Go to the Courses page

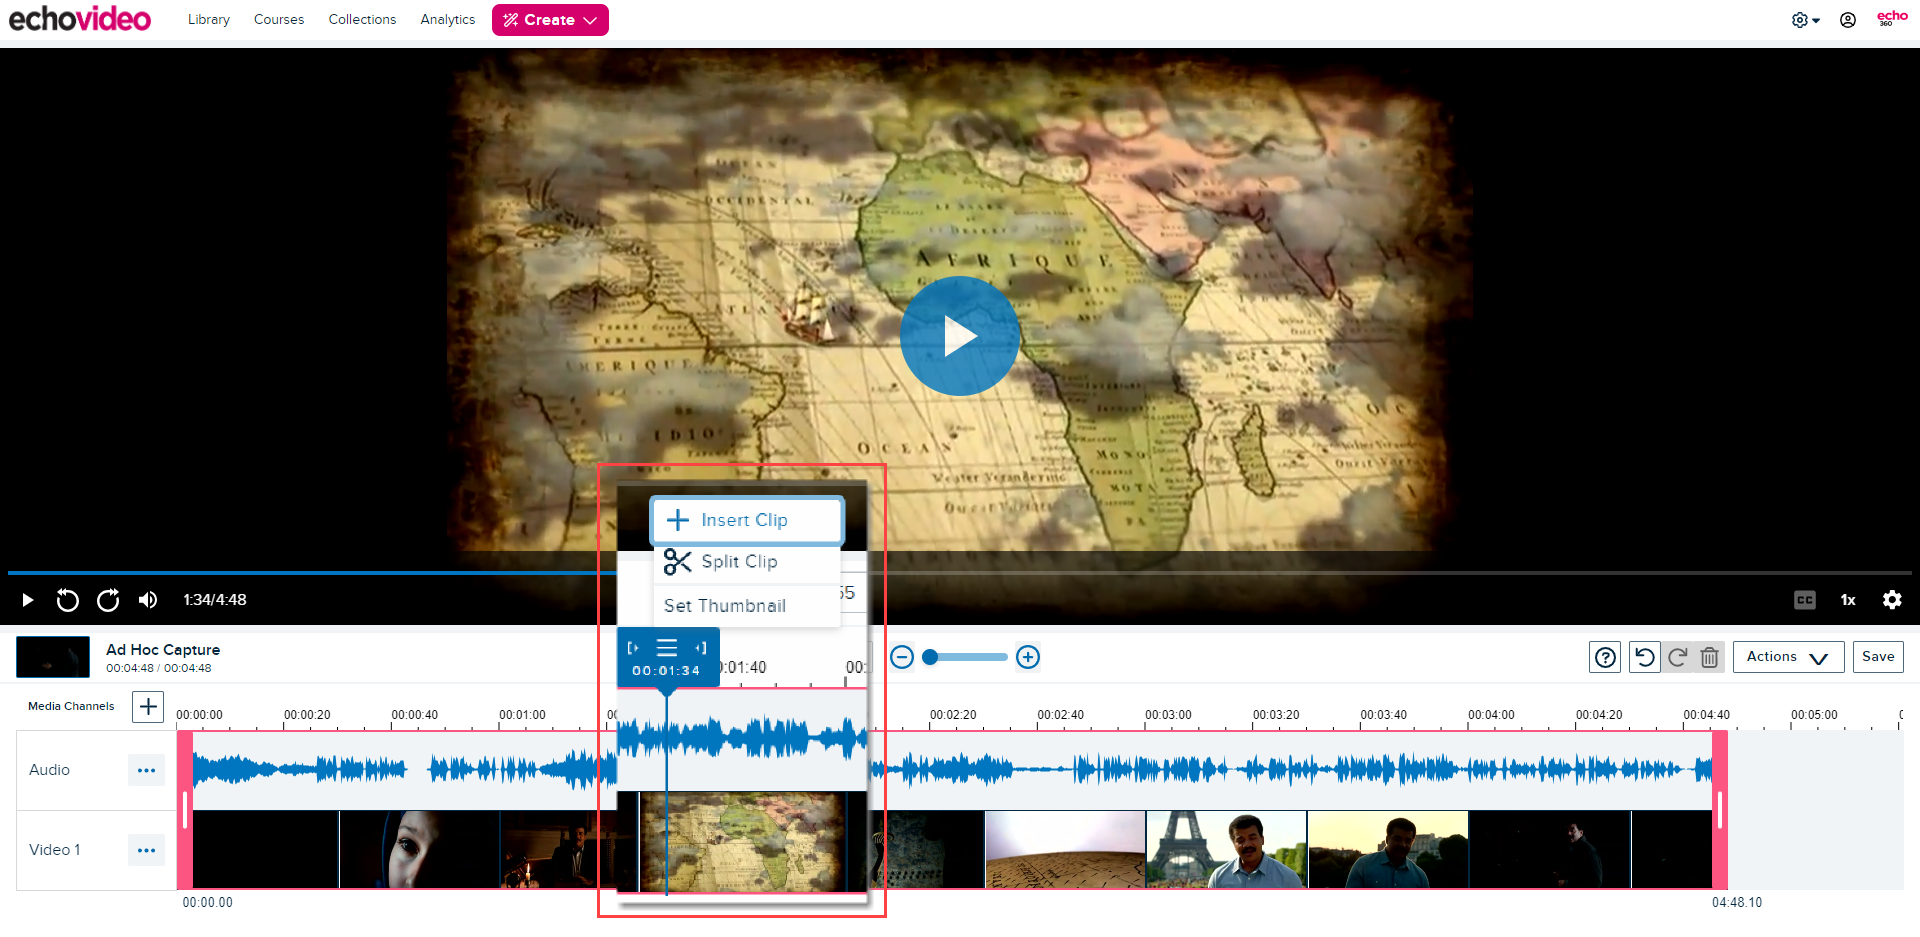(279, 19)
